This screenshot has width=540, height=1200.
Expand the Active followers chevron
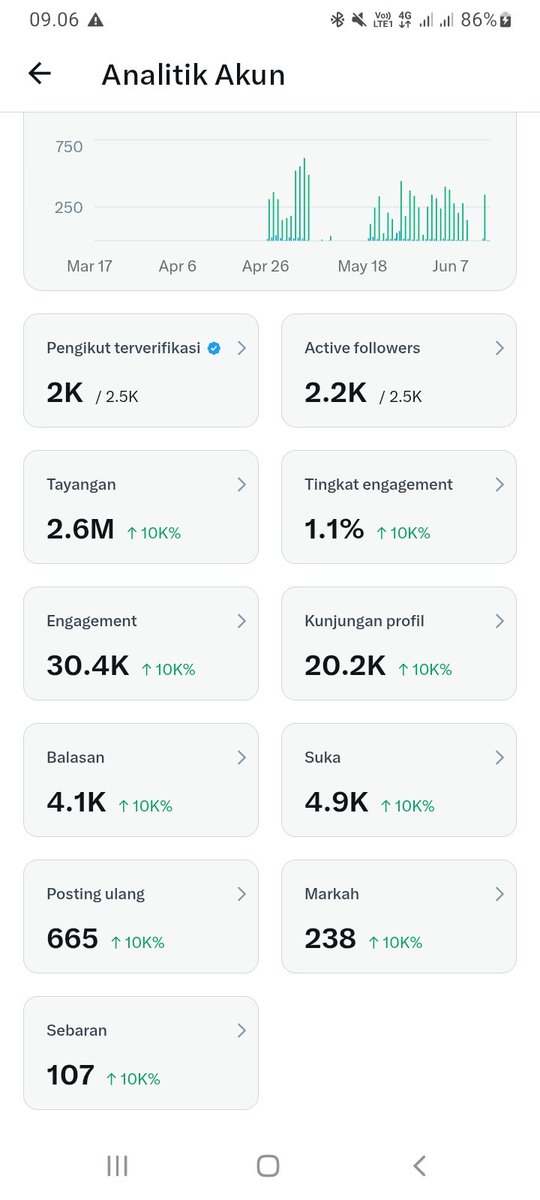[x=499, y=348]
